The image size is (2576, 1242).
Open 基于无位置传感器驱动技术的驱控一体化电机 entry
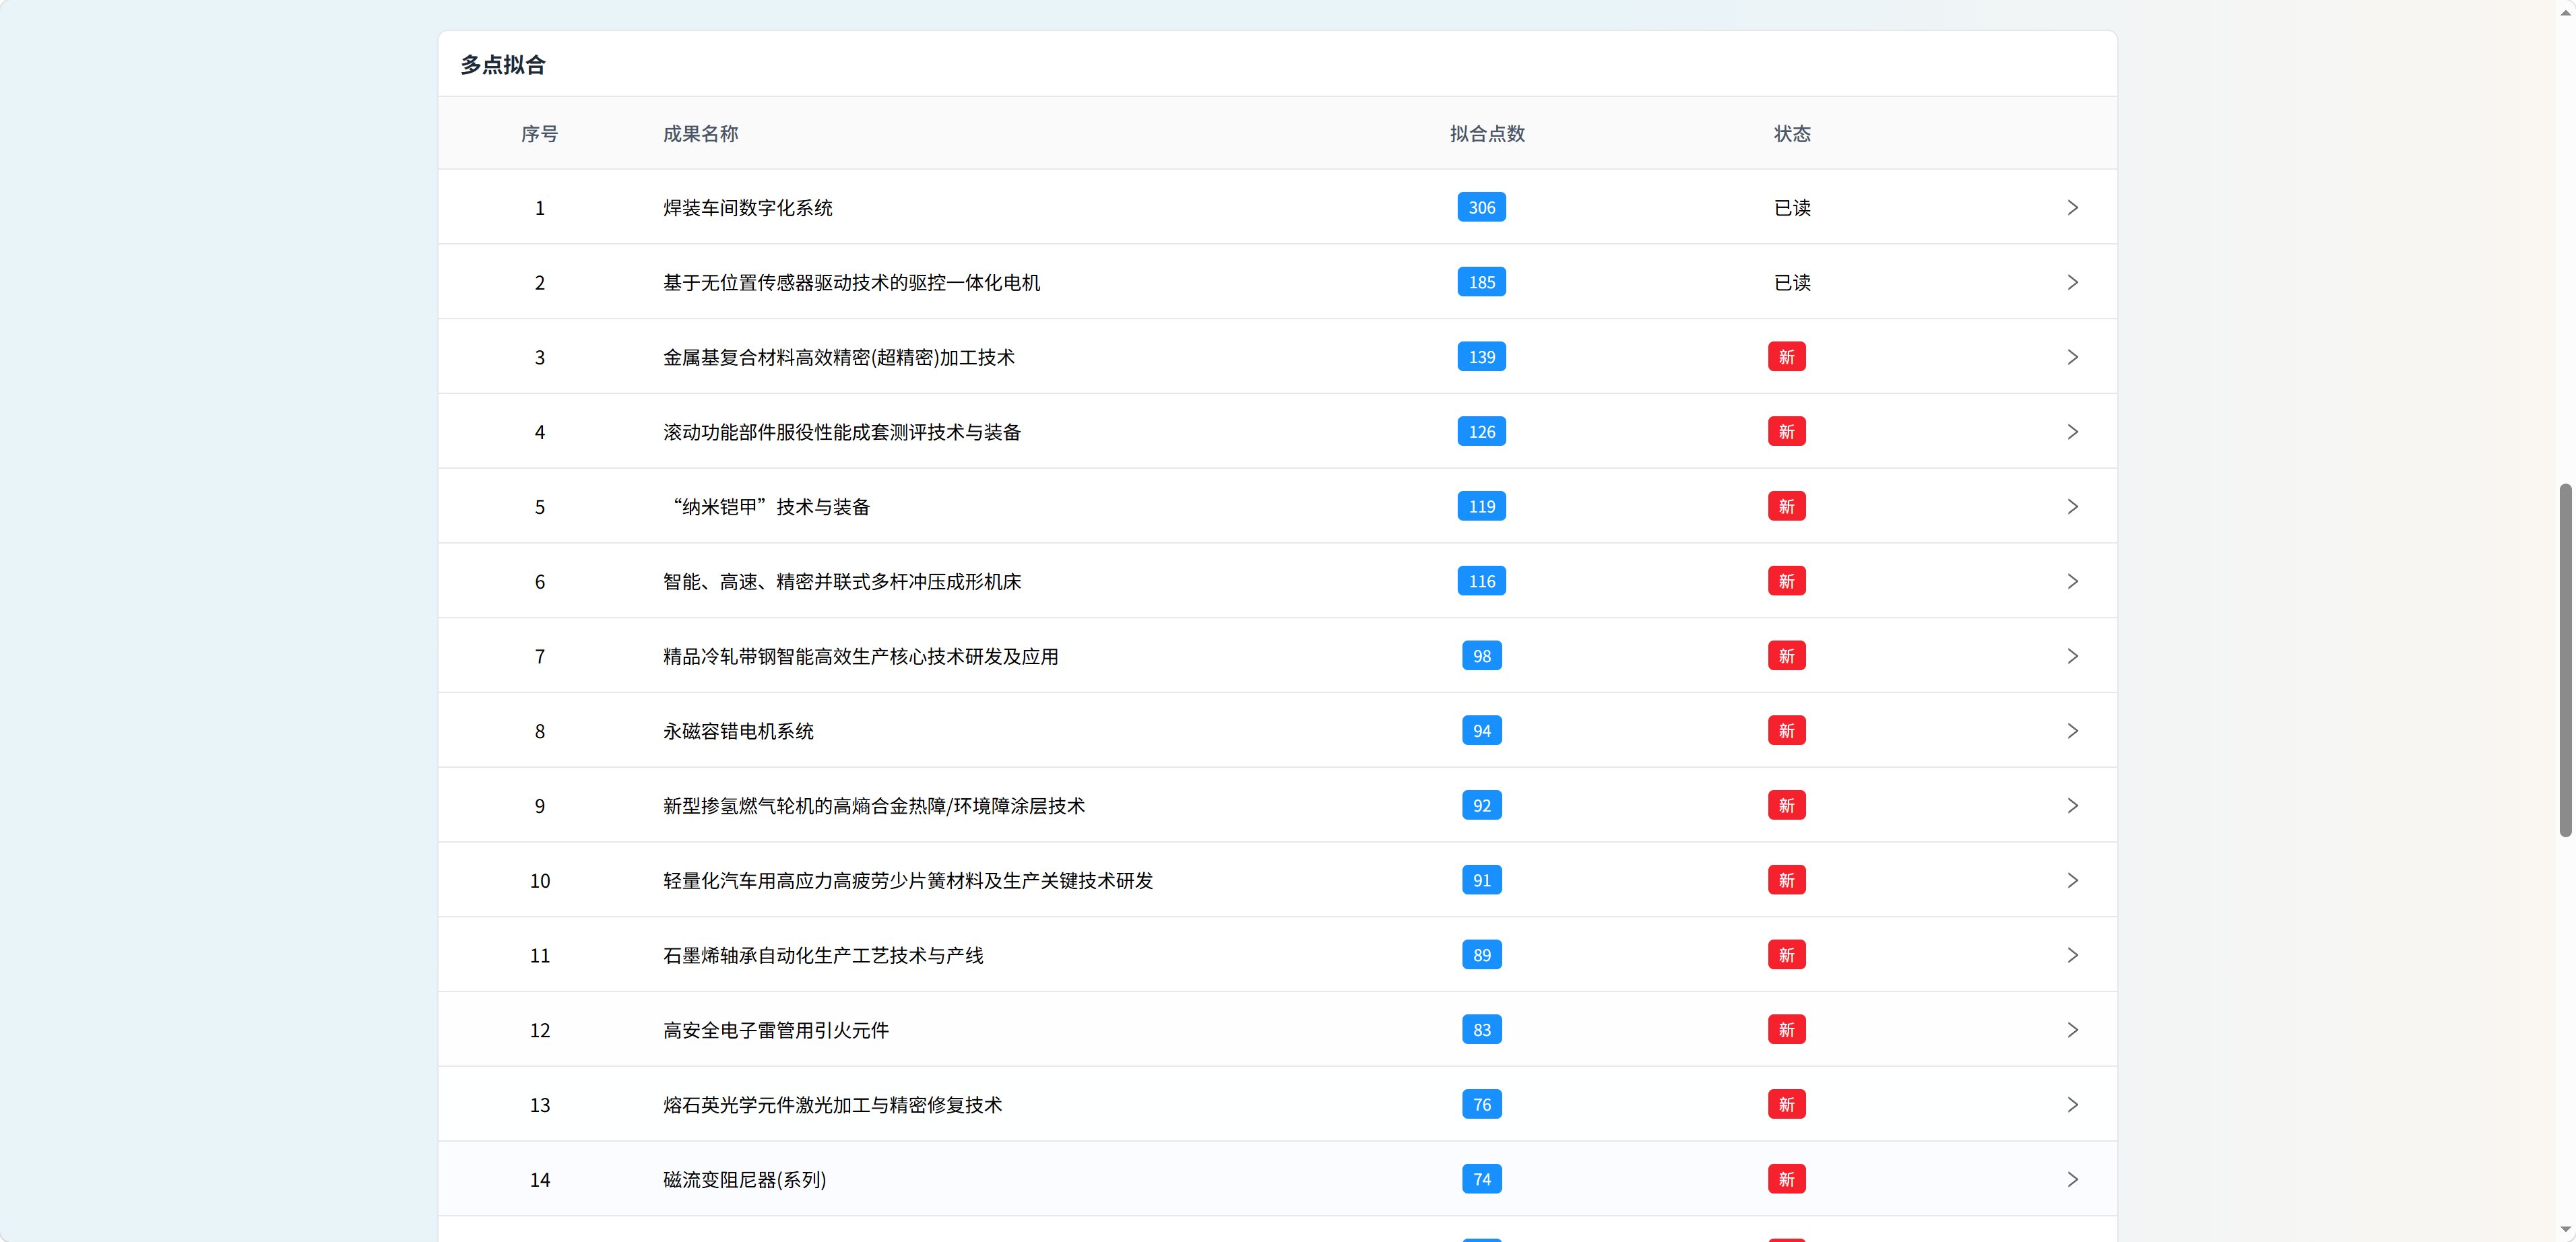pyautogui.click(x=852, y=282)
